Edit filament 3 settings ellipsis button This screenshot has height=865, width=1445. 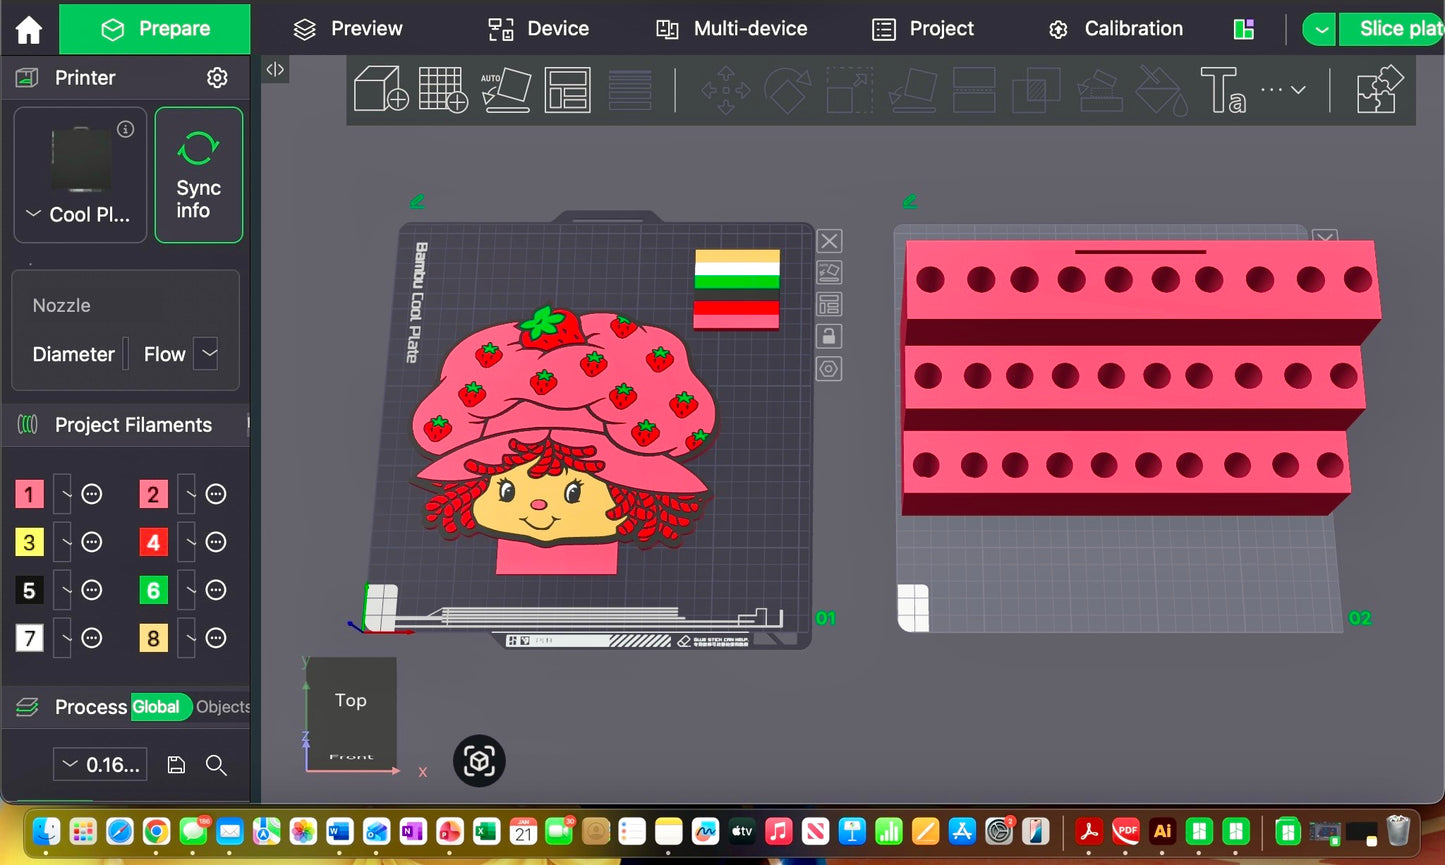(92, 542)
